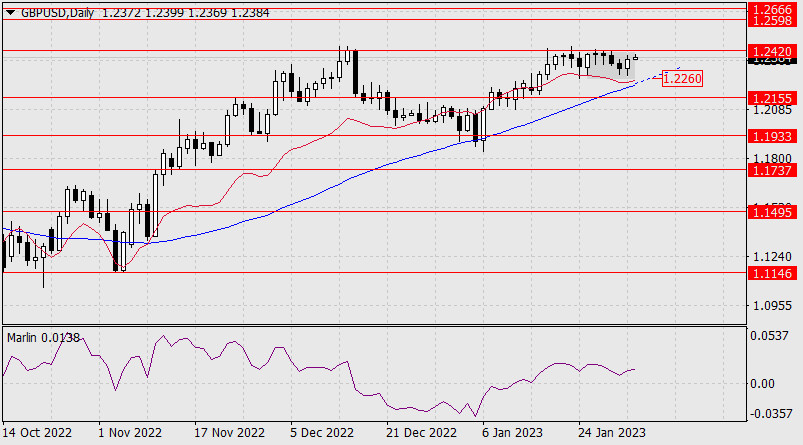Click the 1.2666 price level label

[772, 9]
